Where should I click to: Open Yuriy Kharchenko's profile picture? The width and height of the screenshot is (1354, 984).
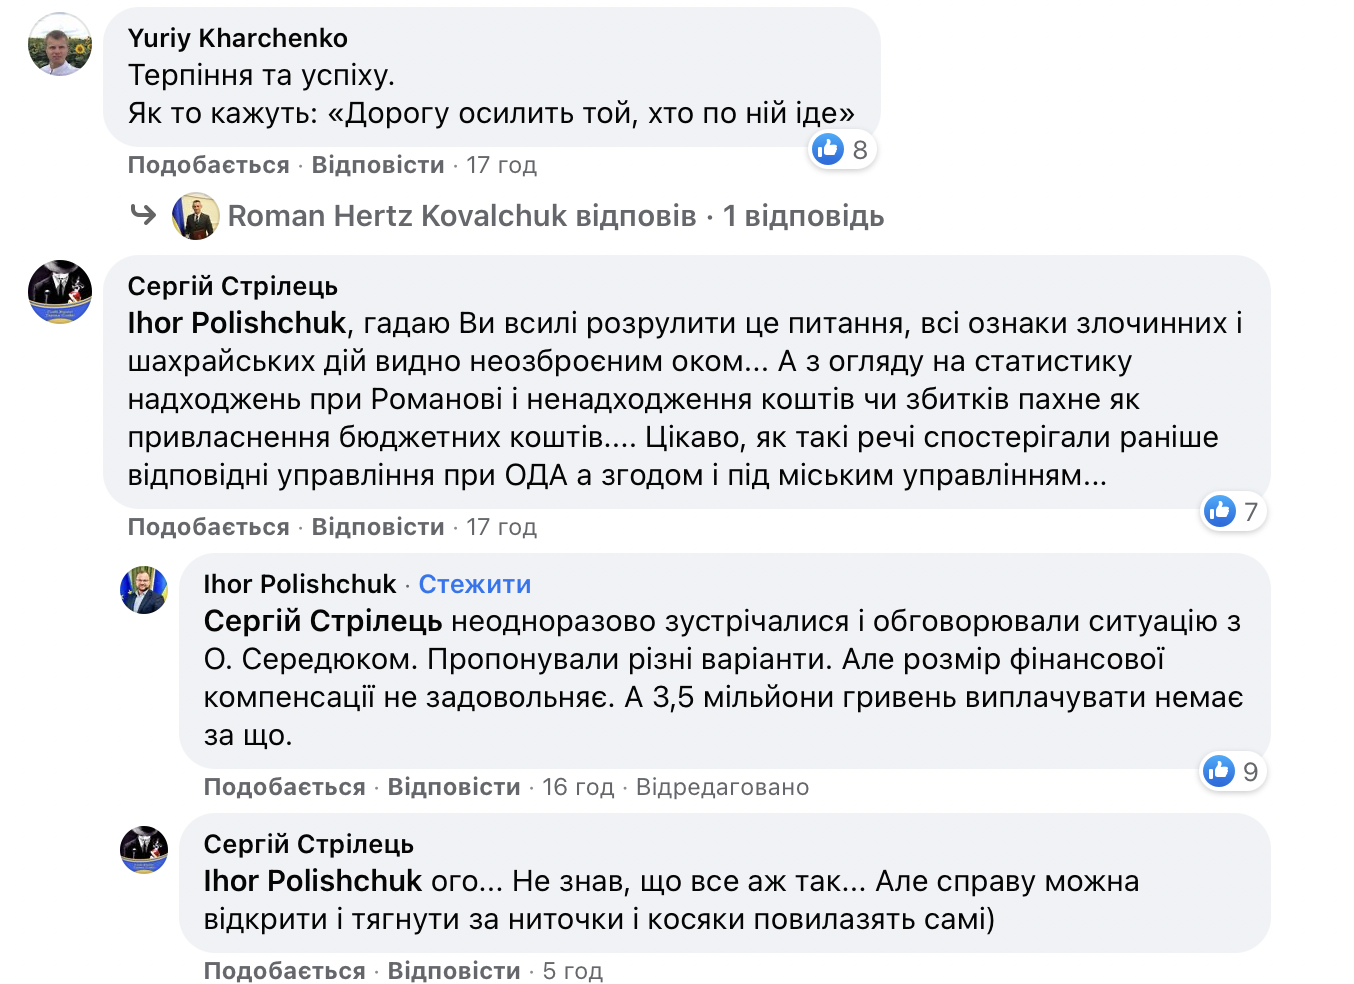coord(60,45)
